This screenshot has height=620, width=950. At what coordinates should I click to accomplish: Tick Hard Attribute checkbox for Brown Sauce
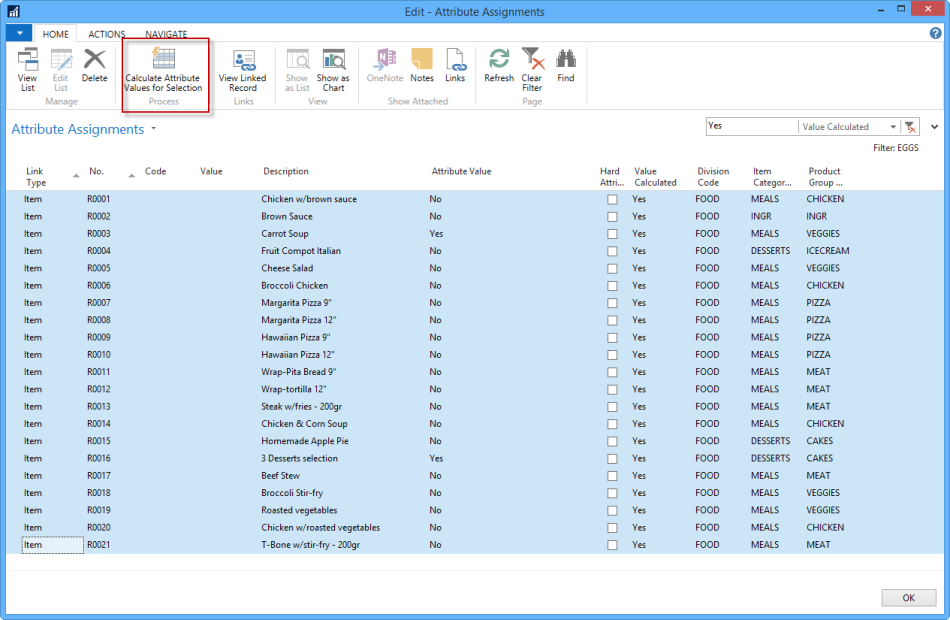(x=612, y=217)
